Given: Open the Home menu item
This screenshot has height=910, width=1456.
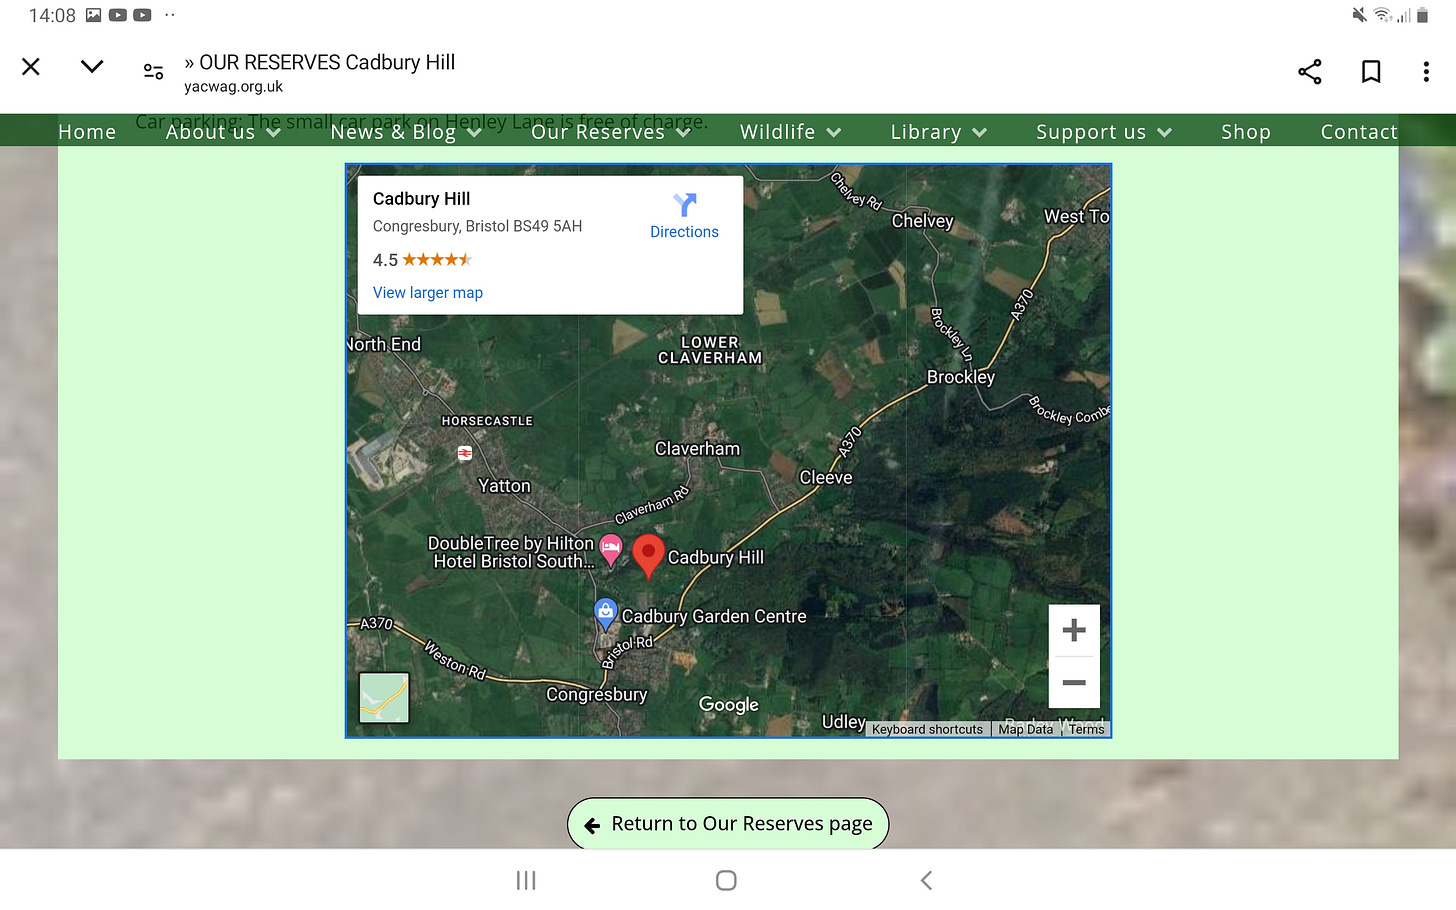Looking at the screenshot, I should tap(87, 132).
